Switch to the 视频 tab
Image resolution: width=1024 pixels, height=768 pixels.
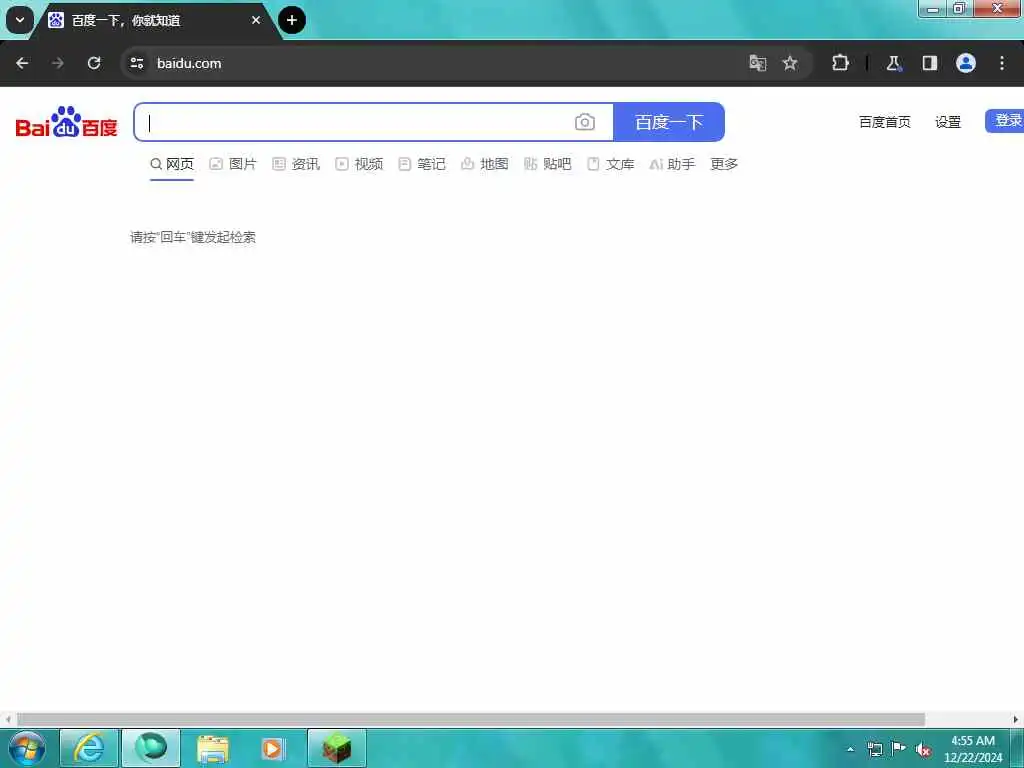click(x=359, y=164)
